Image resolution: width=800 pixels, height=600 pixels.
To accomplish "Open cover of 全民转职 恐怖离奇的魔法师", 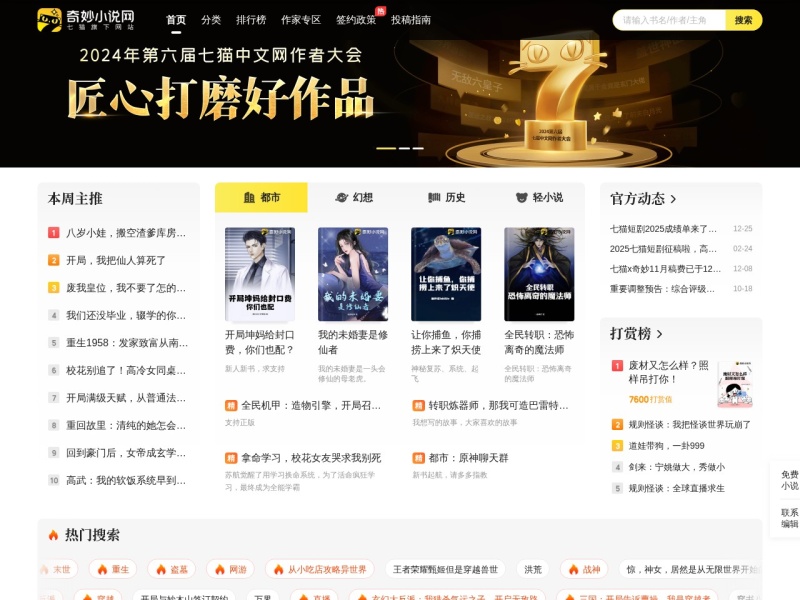I will [x=539, y=274].
